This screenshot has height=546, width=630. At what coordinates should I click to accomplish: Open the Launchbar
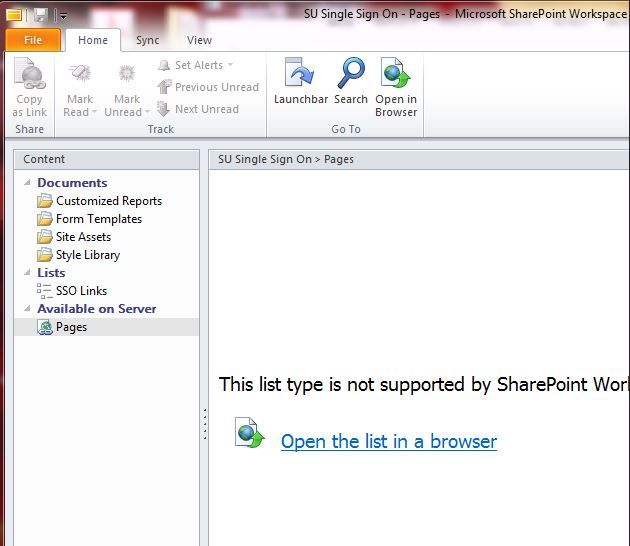[x=301, y=81]
